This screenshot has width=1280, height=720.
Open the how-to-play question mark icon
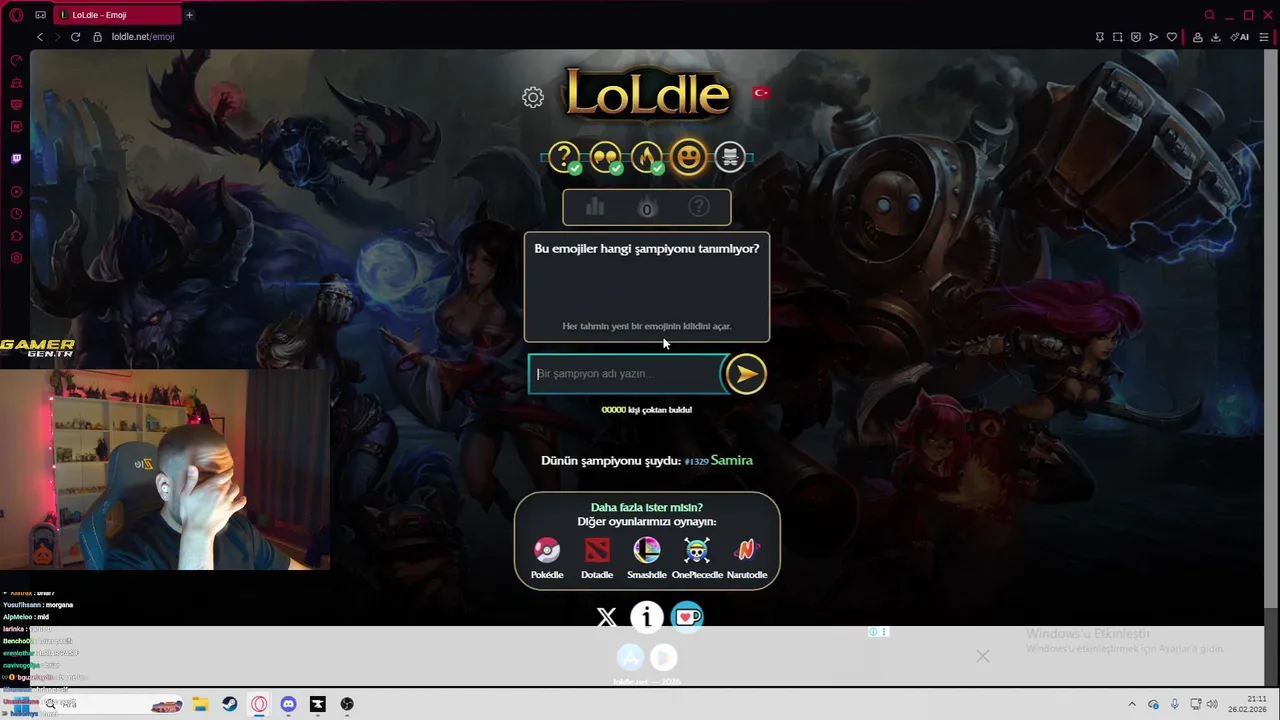click(699, 207)
